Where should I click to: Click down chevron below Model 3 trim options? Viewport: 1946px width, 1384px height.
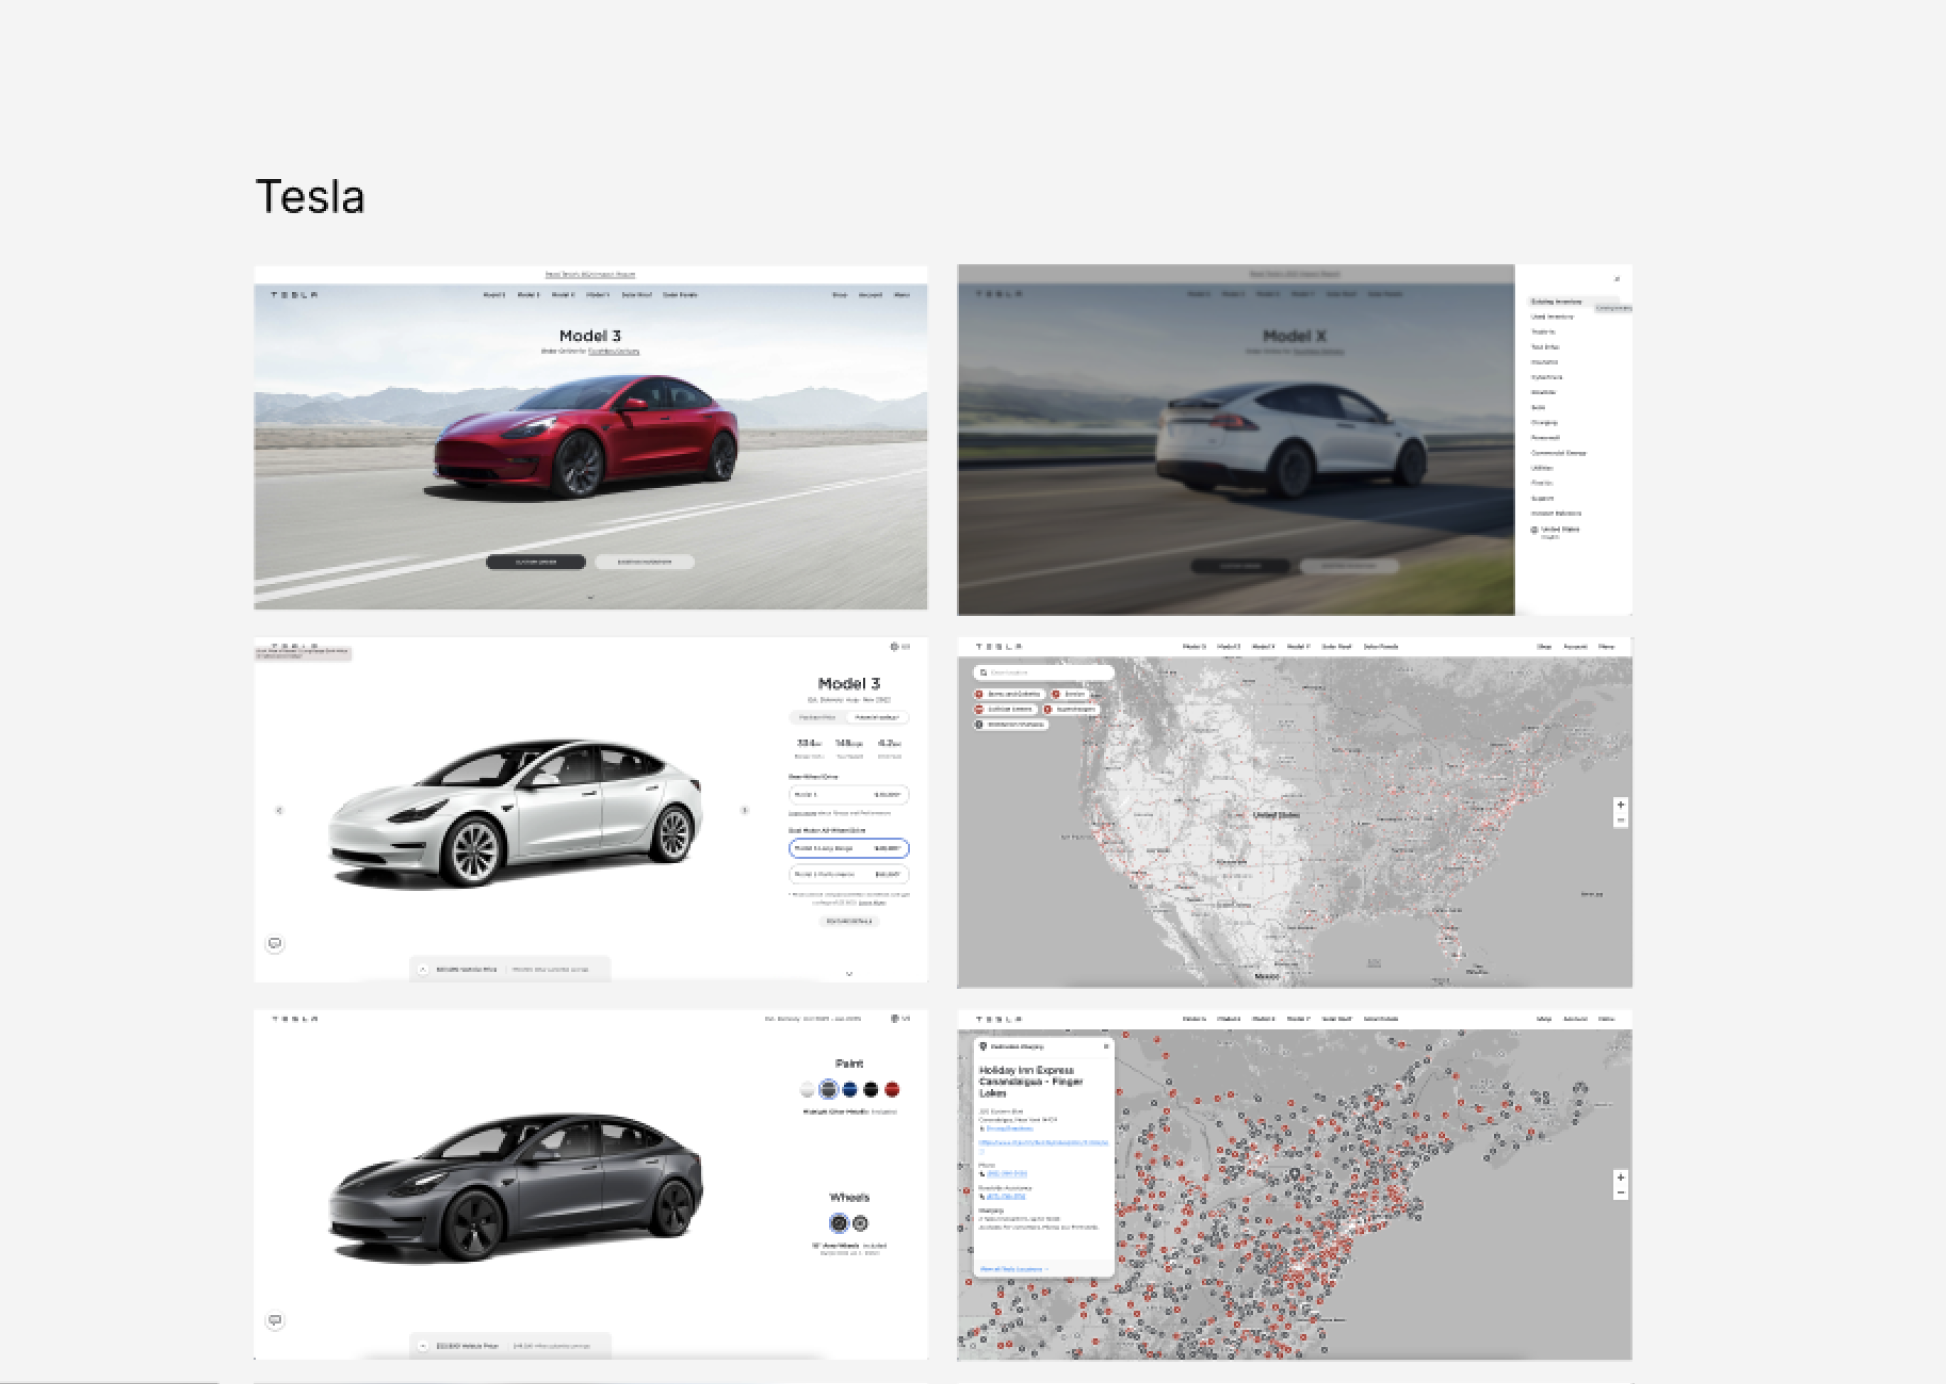coord(849,973)
